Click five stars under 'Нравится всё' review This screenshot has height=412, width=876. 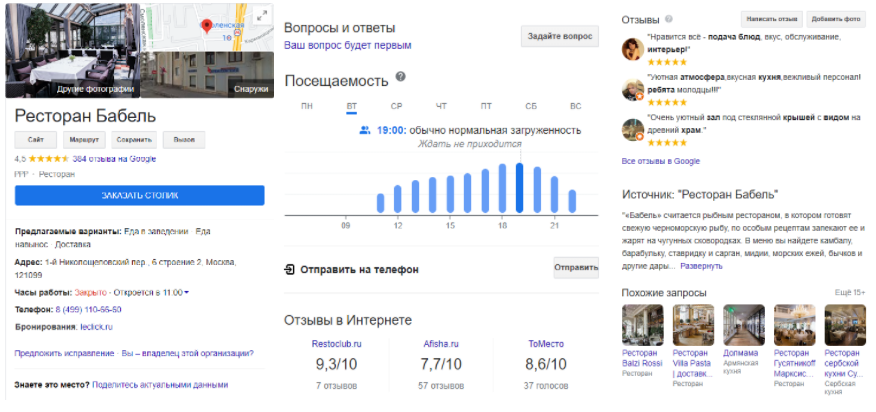(x=667, y=62)
